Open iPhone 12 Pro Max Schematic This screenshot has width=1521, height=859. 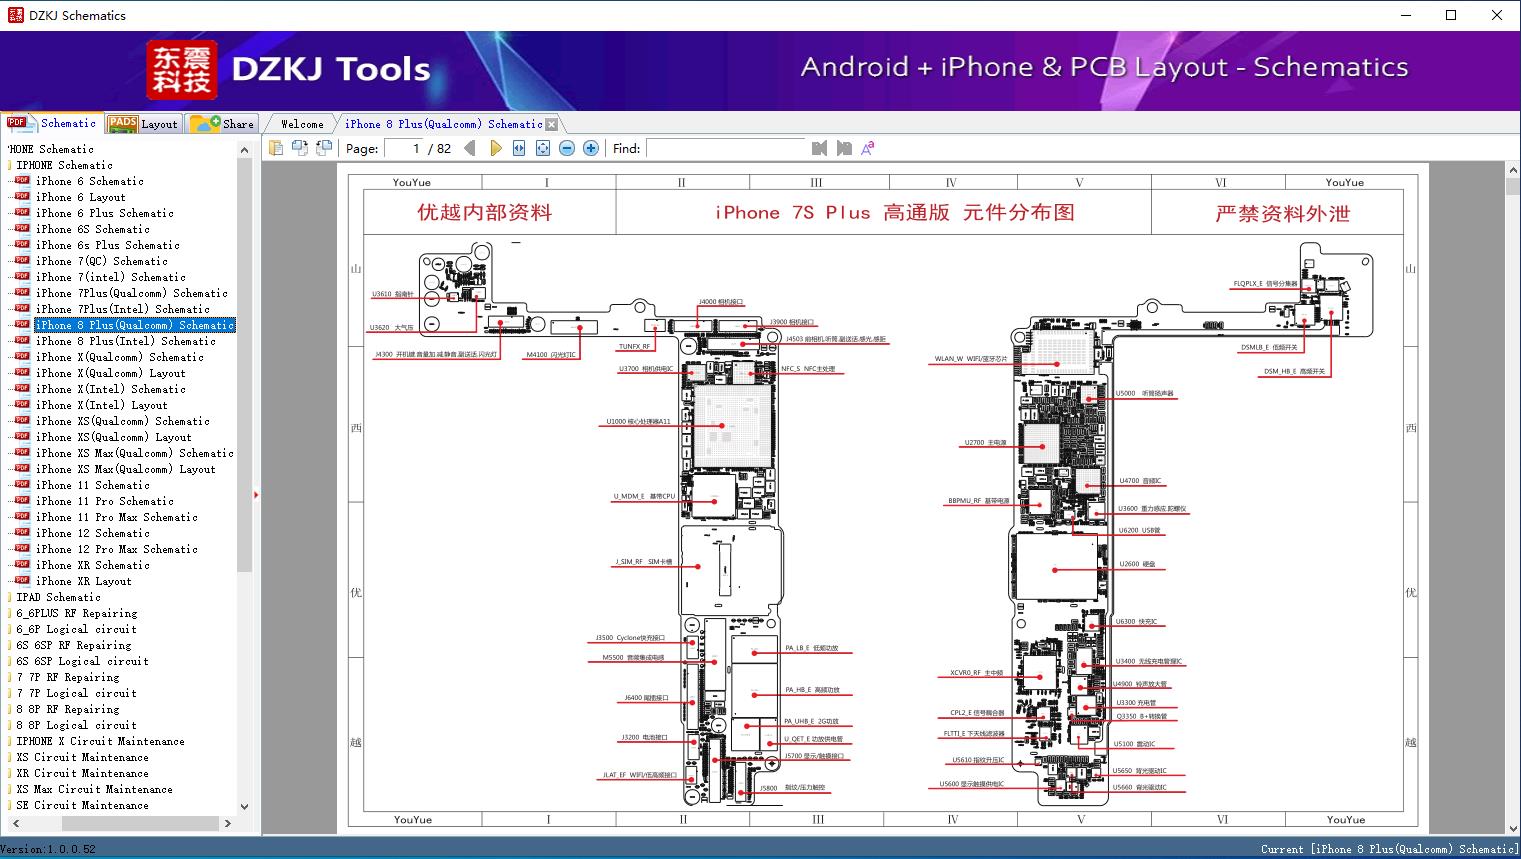(x=116, y=549)
